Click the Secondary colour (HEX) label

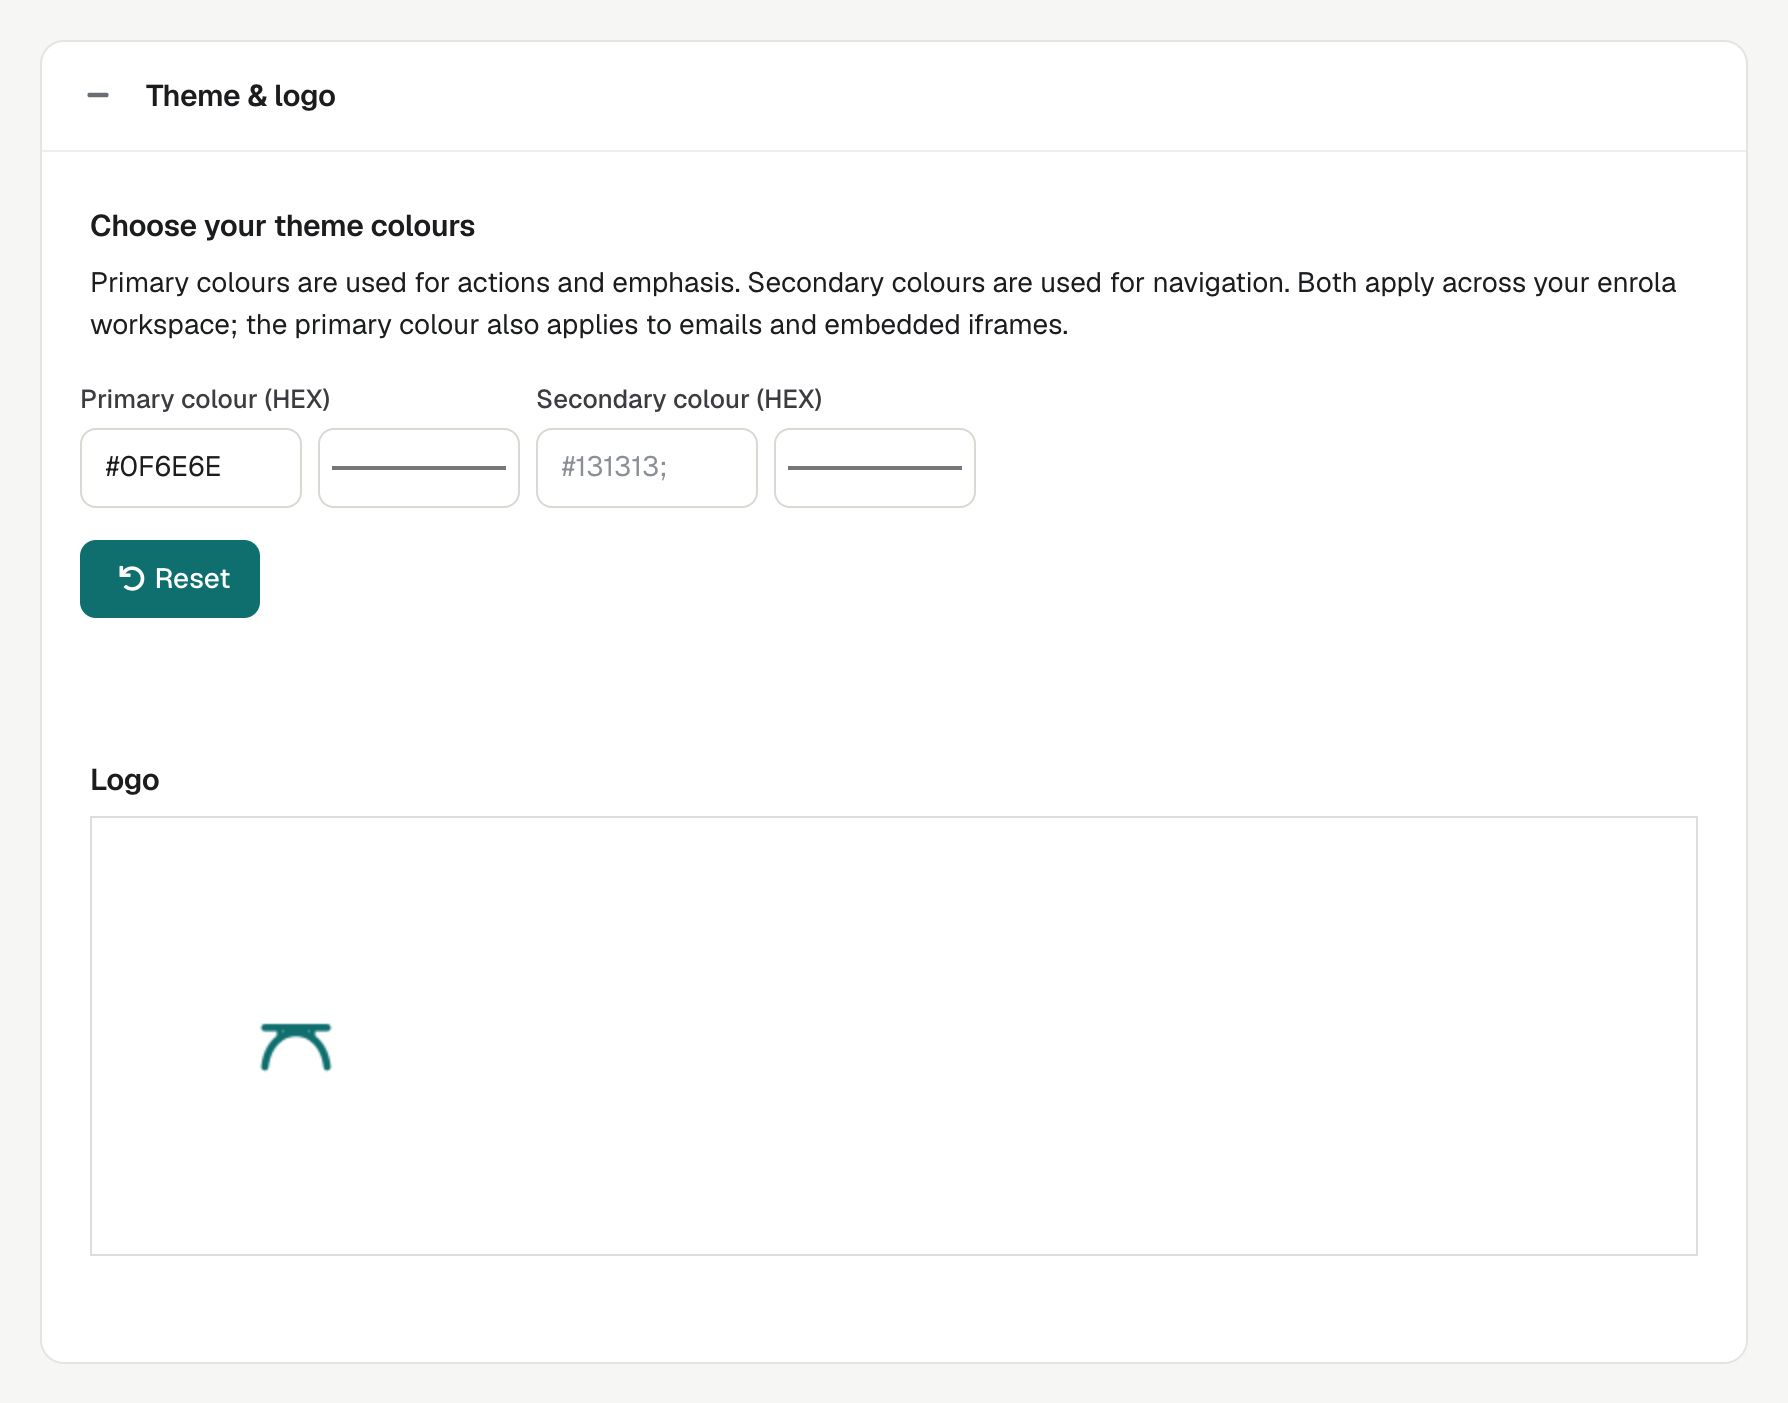tap(679, 399)
